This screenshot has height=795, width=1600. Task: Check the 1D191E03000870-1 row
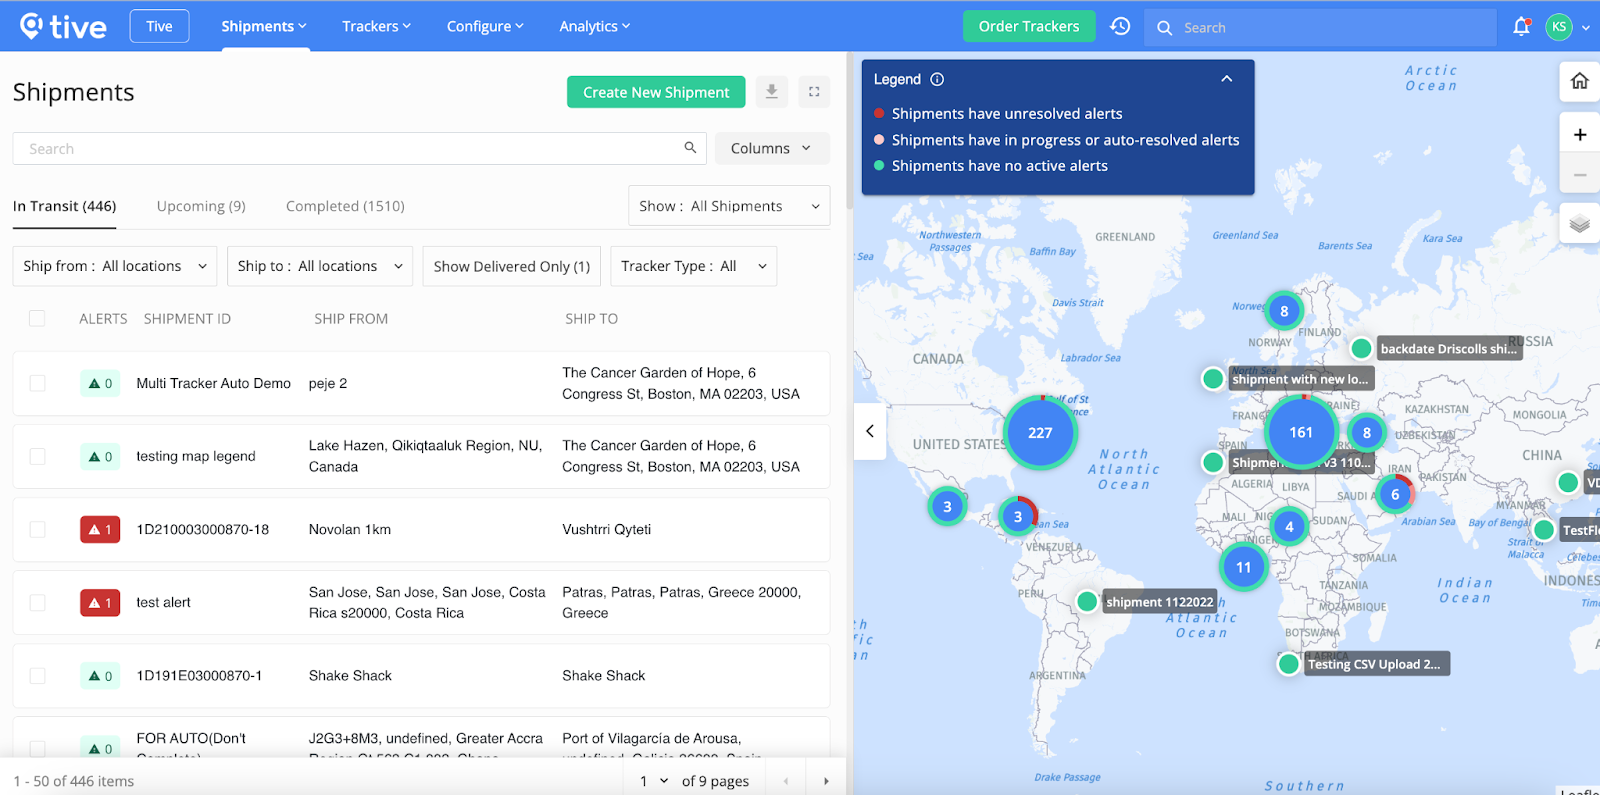pyautogui.click(x=37, y=675)
